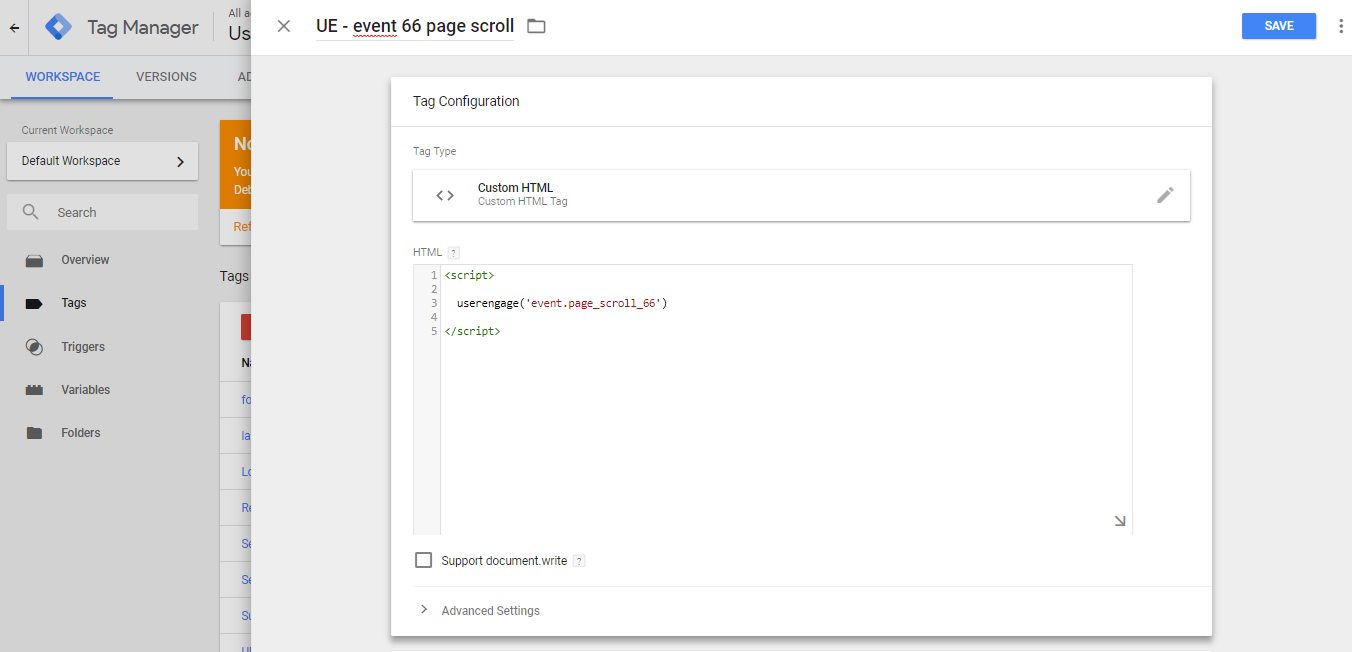Enable Support document.write checkbox
This screenshot has width=1352, height=652.
(x=423, y=560)
